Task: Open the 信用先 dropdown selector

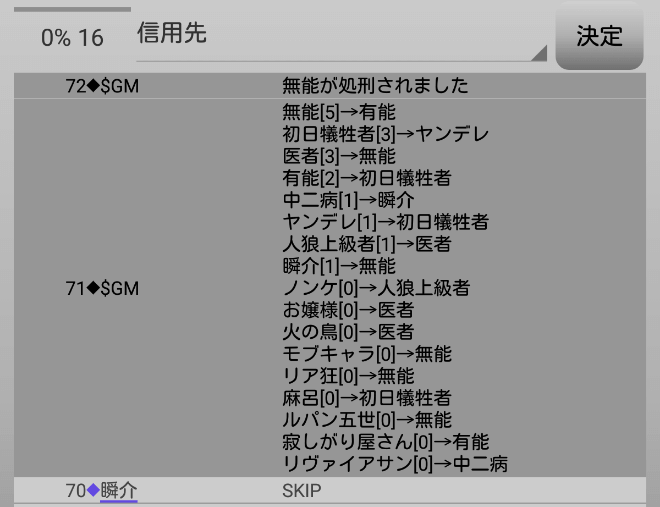Action: tap(340, 36)
